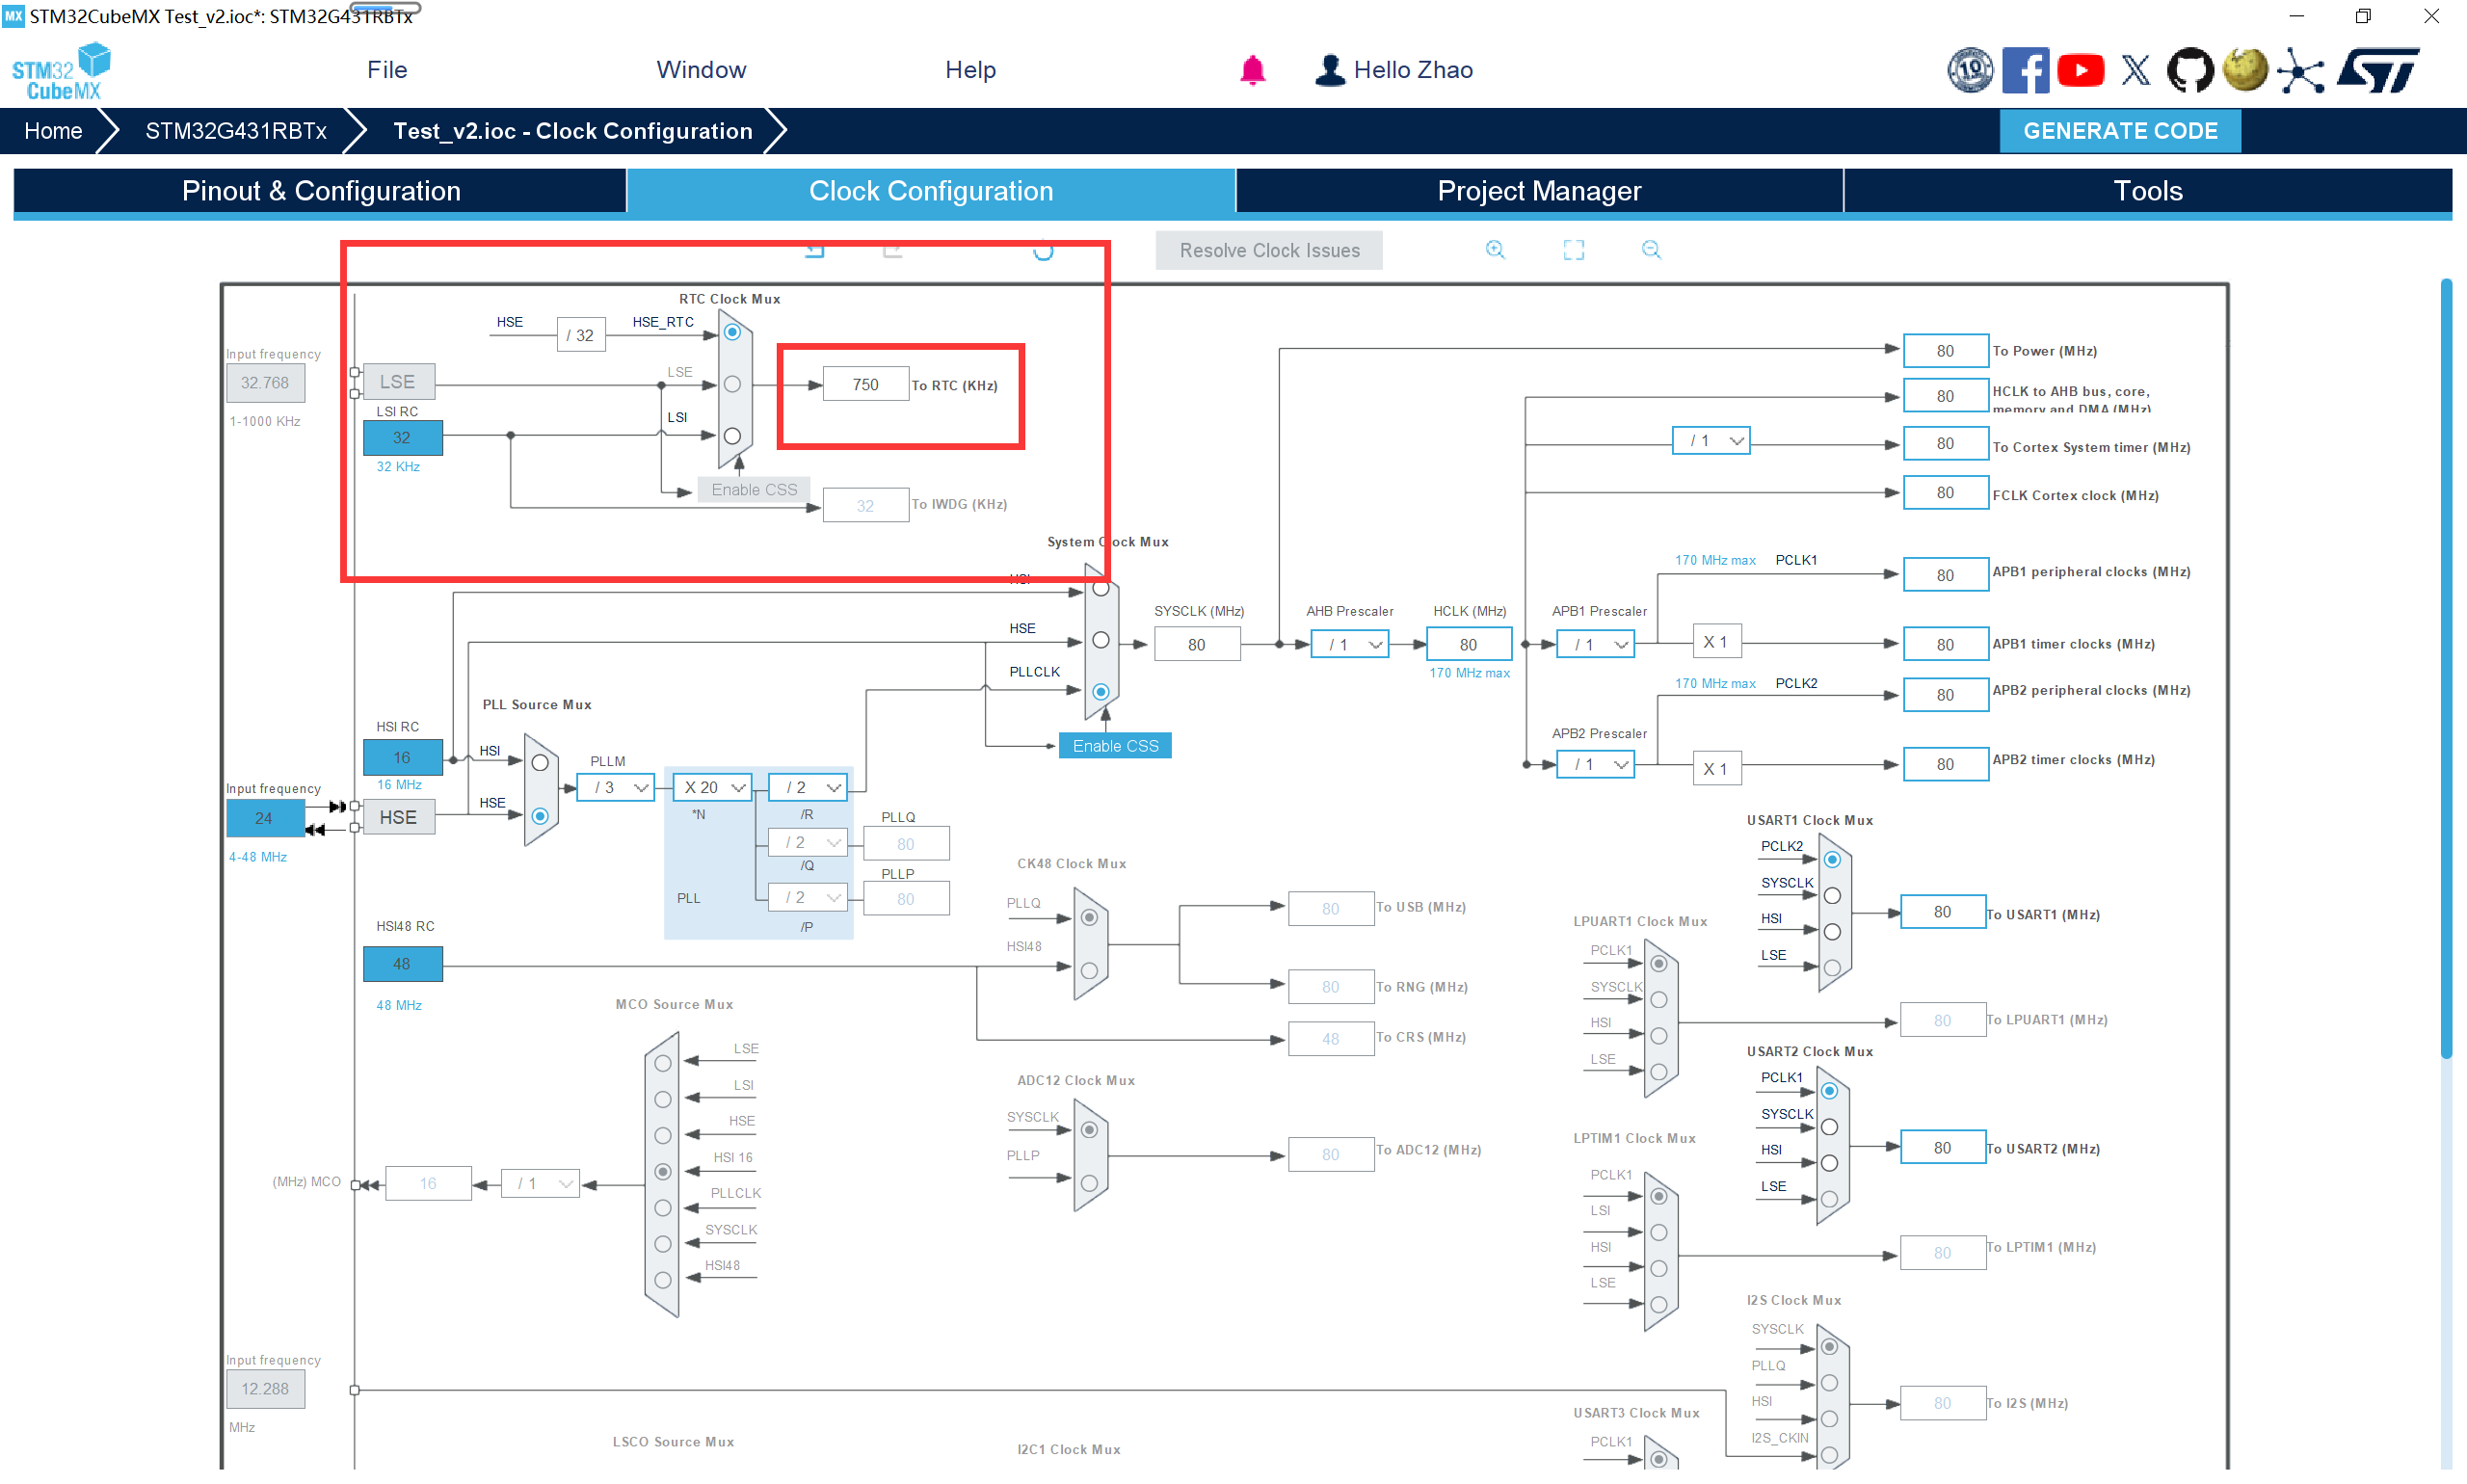Click the GENERATE CODE button
This screenshot has width=2467, height=1484.
[2119, 131]
